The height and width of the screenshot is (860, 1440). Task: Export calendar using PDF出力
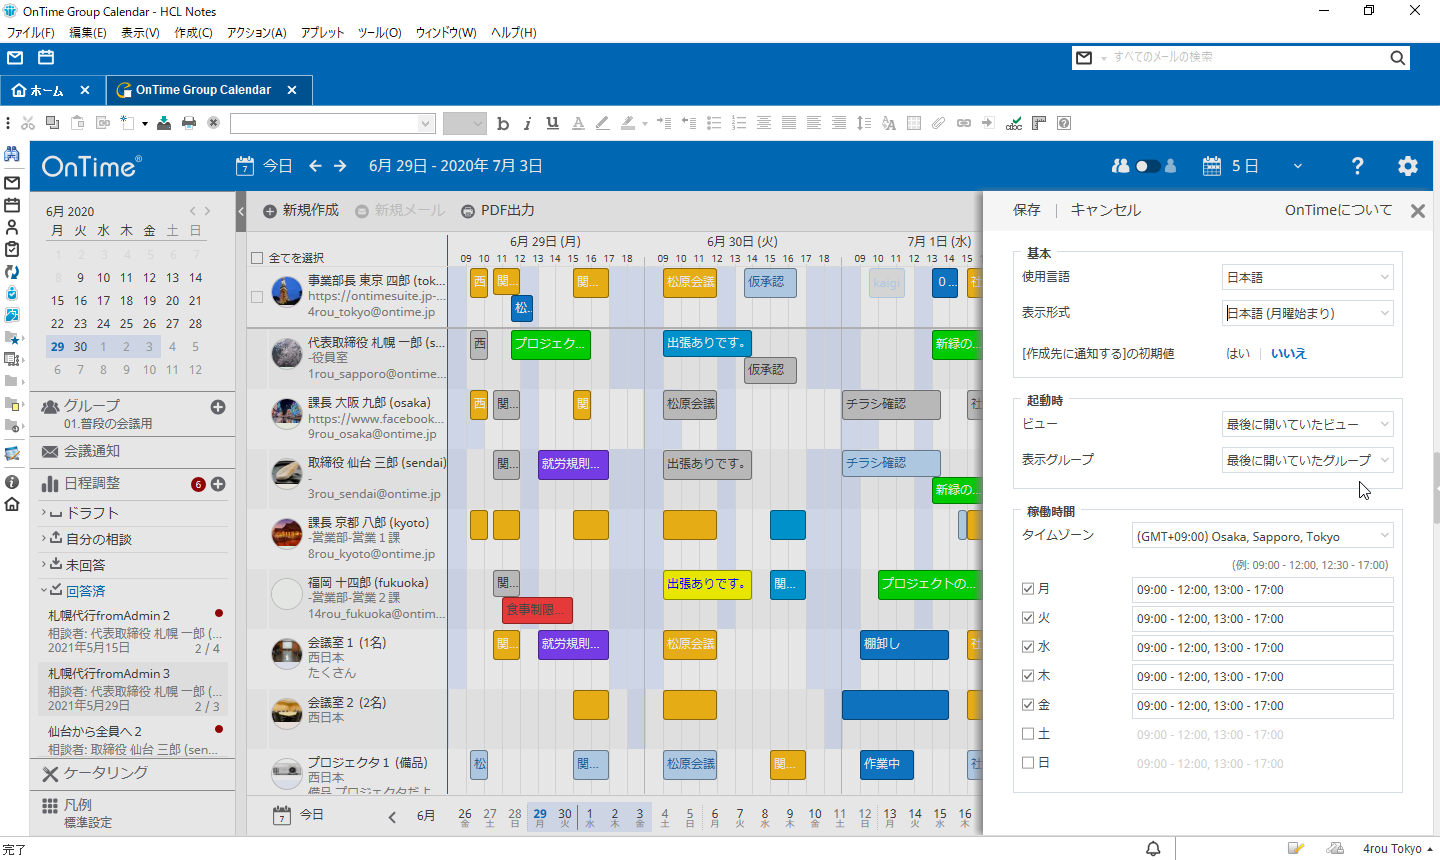click(498, 211)
